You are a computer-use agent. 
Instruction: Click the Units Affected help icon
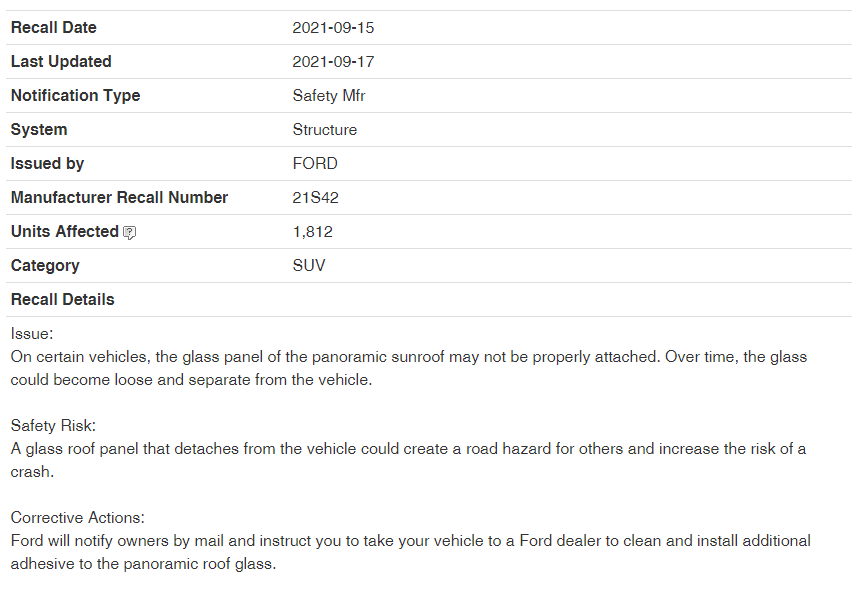[x=129, y=233]
